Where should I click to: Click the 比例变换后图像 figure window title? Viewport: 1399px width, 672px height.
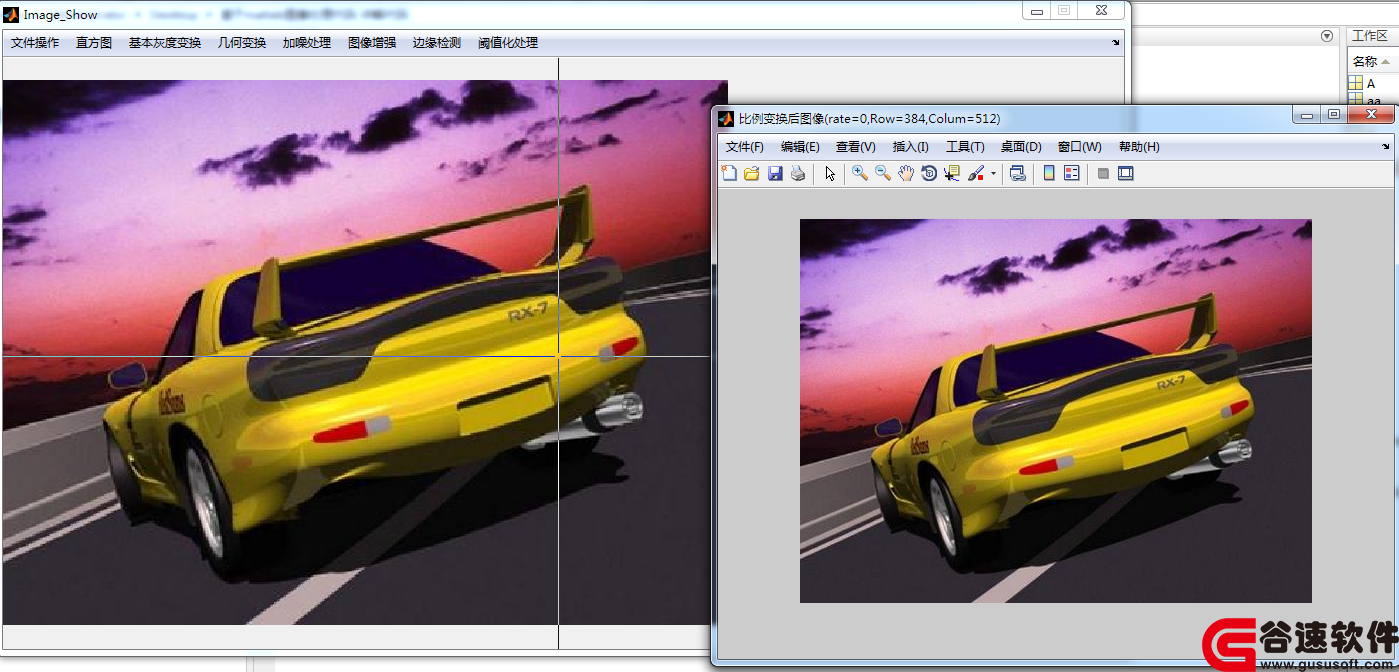[x=869, y=118]
